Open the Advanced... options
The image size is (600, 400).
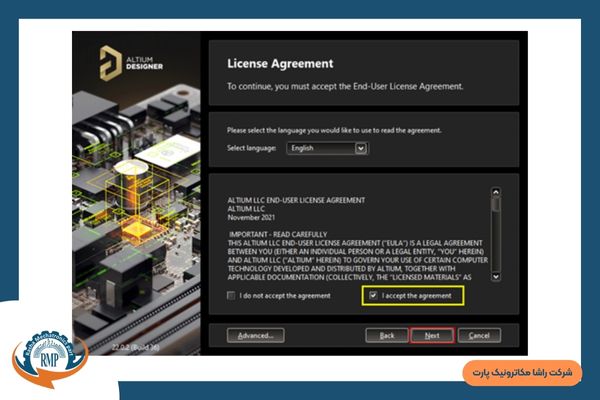click(255, 335)
